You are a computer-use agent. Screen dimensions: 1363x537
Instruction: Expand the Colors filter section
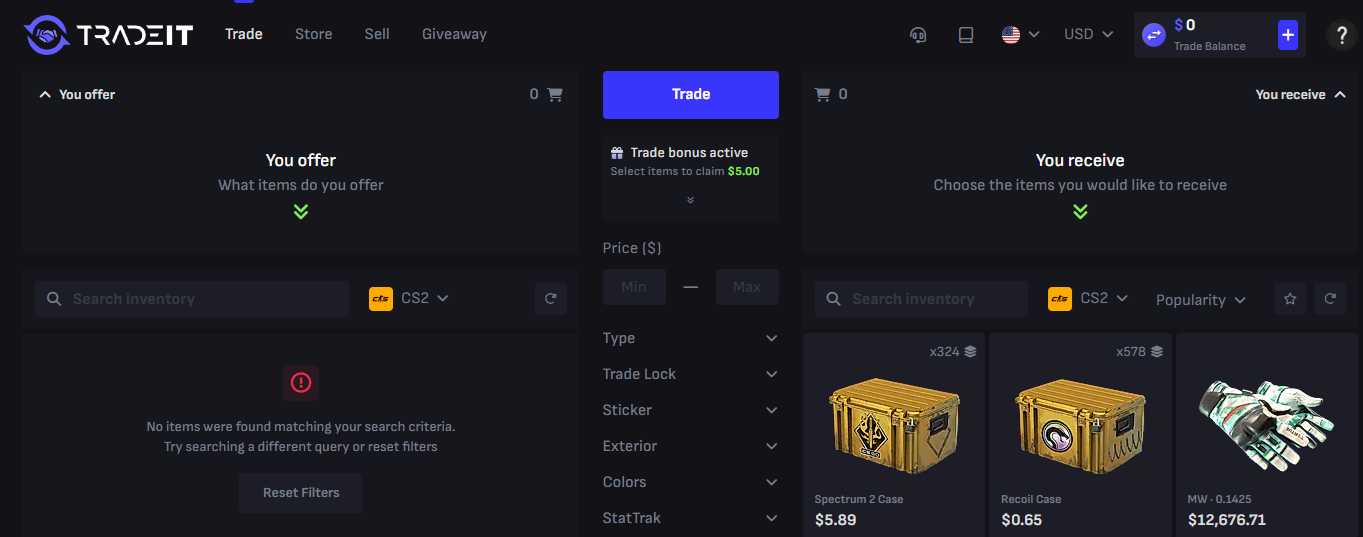tap(690, 482)
